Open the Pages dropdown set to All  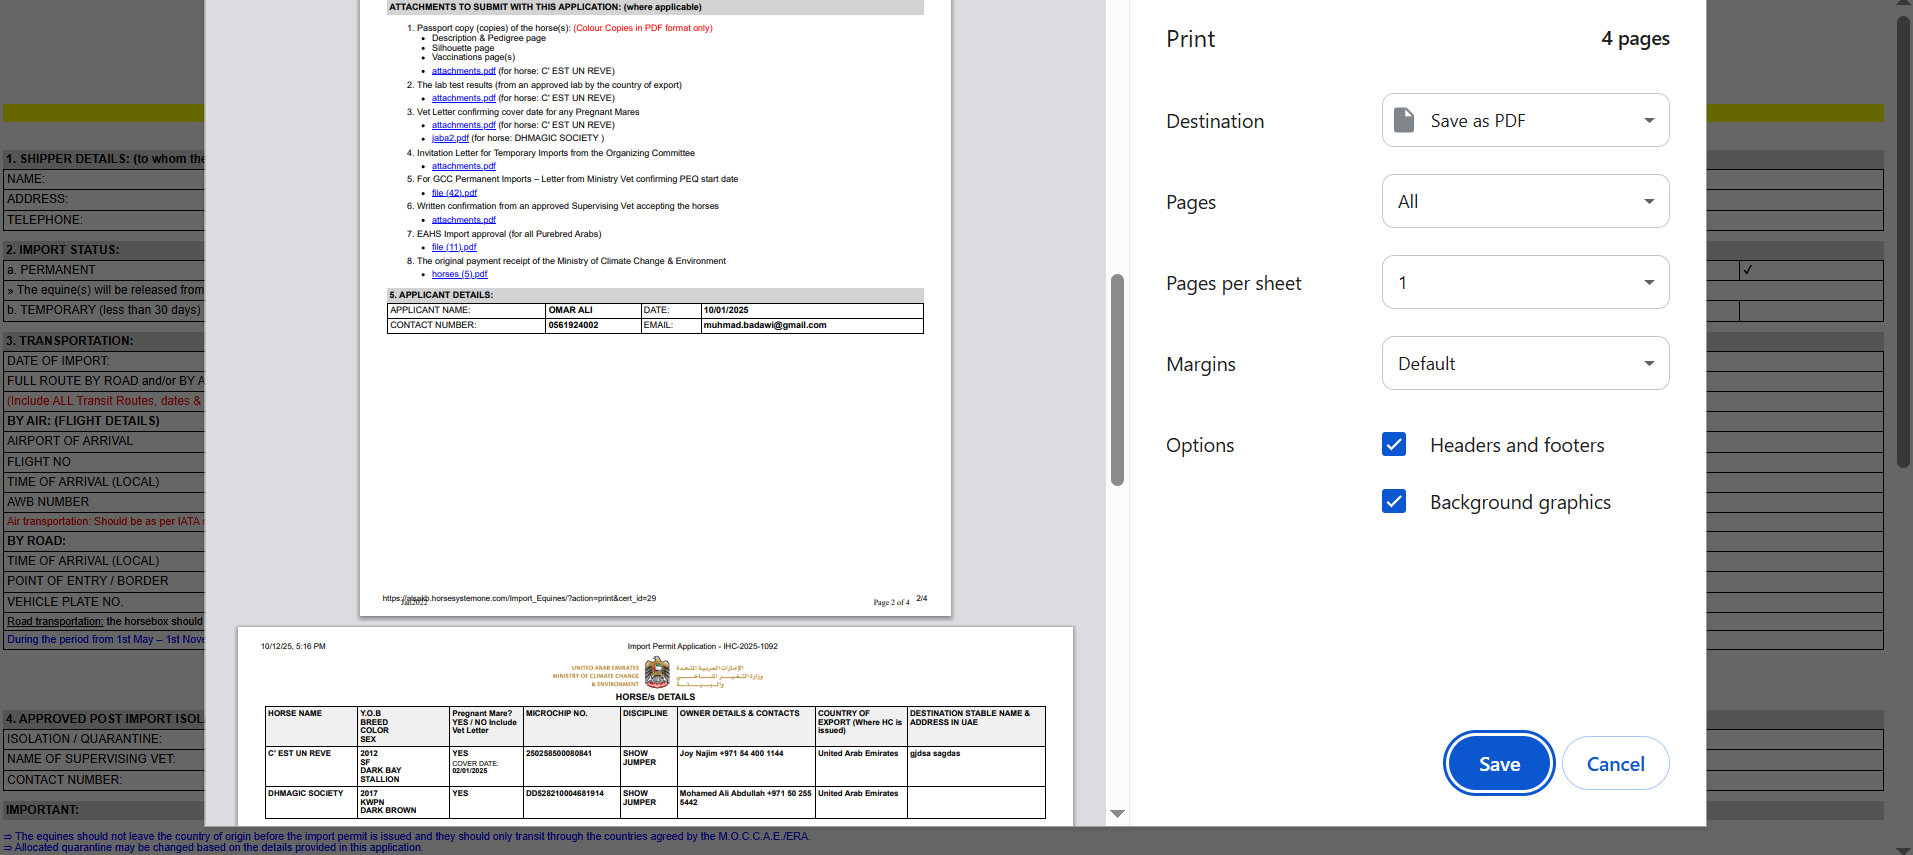click(1525, 201)
